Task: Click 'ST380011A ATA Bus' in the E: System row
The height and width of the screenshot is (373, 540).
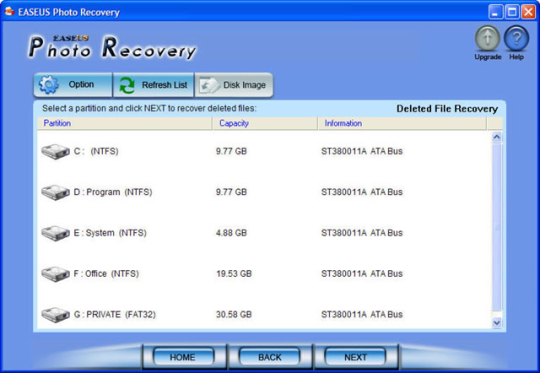Action: (362, 233)
